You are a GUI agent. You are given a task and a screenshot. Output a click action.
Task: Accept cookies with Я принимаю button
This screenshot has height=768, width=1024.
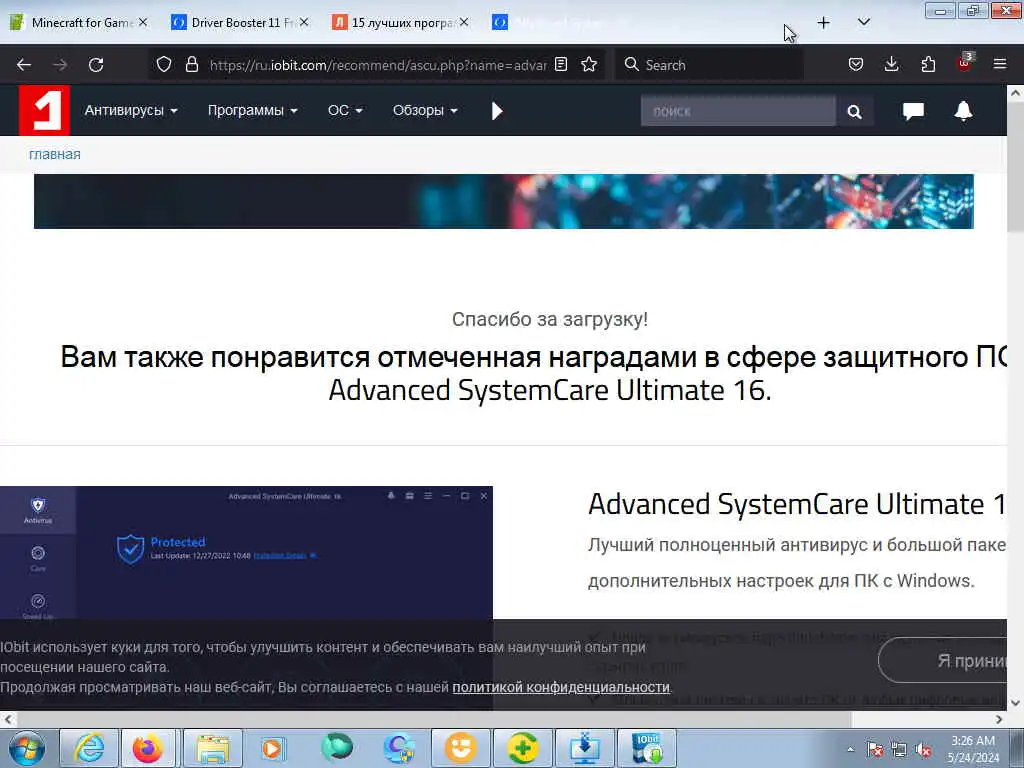point(943,660)
